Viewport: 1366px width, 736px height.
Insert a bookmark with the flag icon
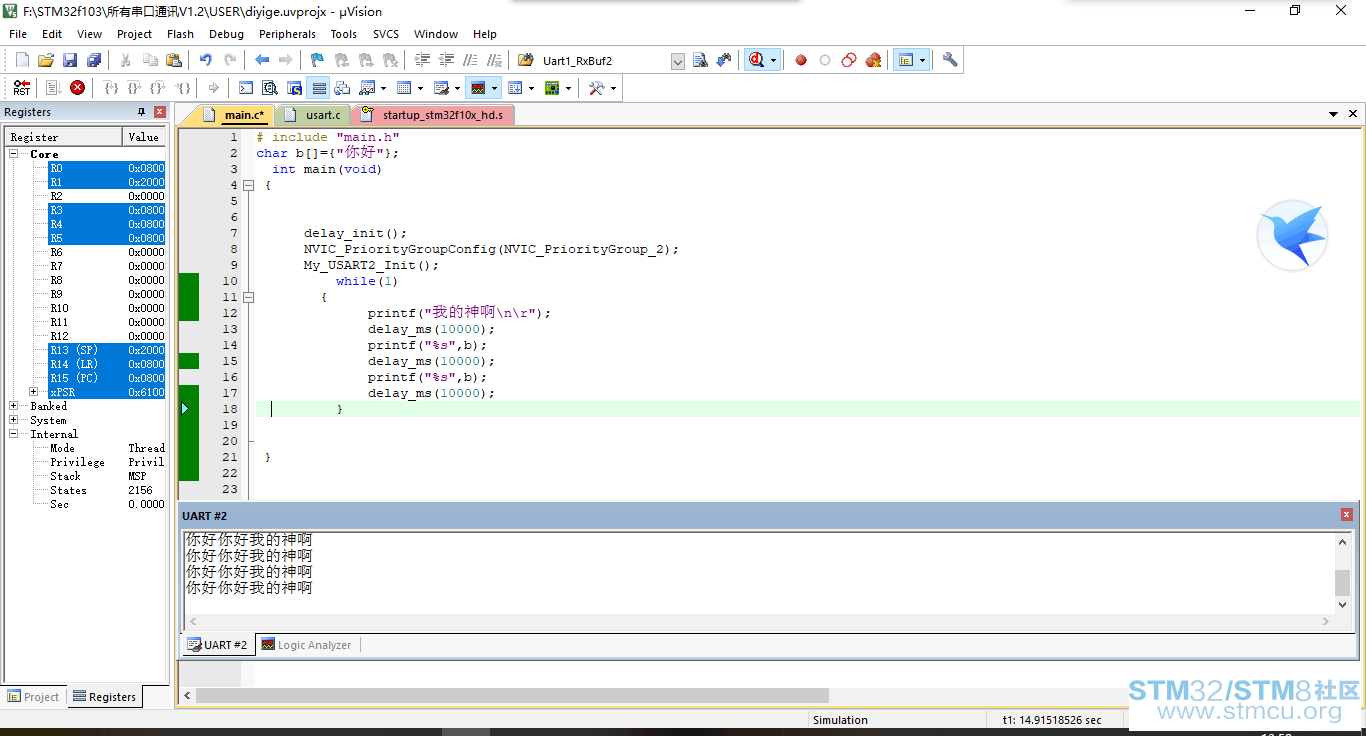pos(317,60)
